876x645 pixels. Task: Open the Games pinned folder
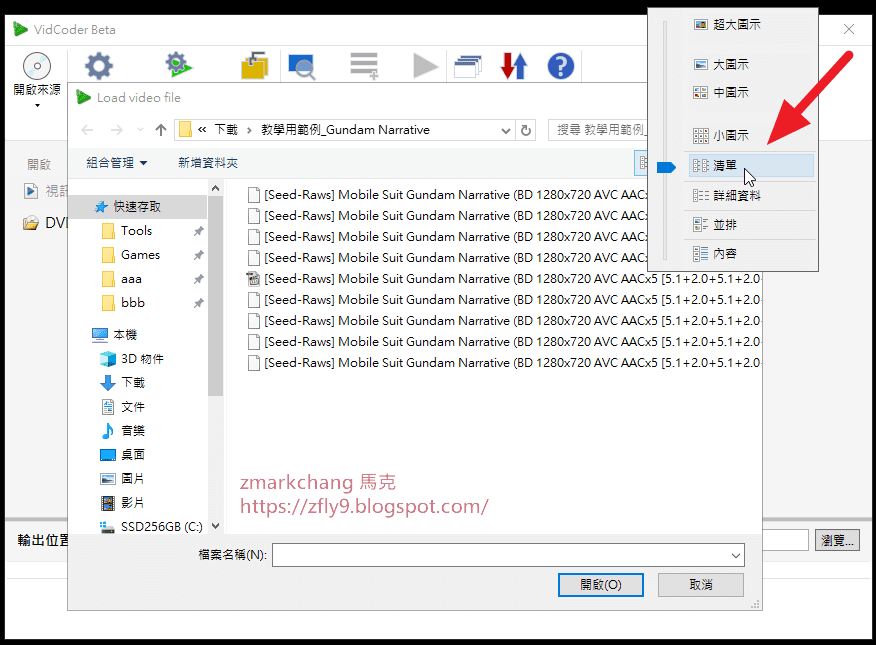click(x=140, y=255)
